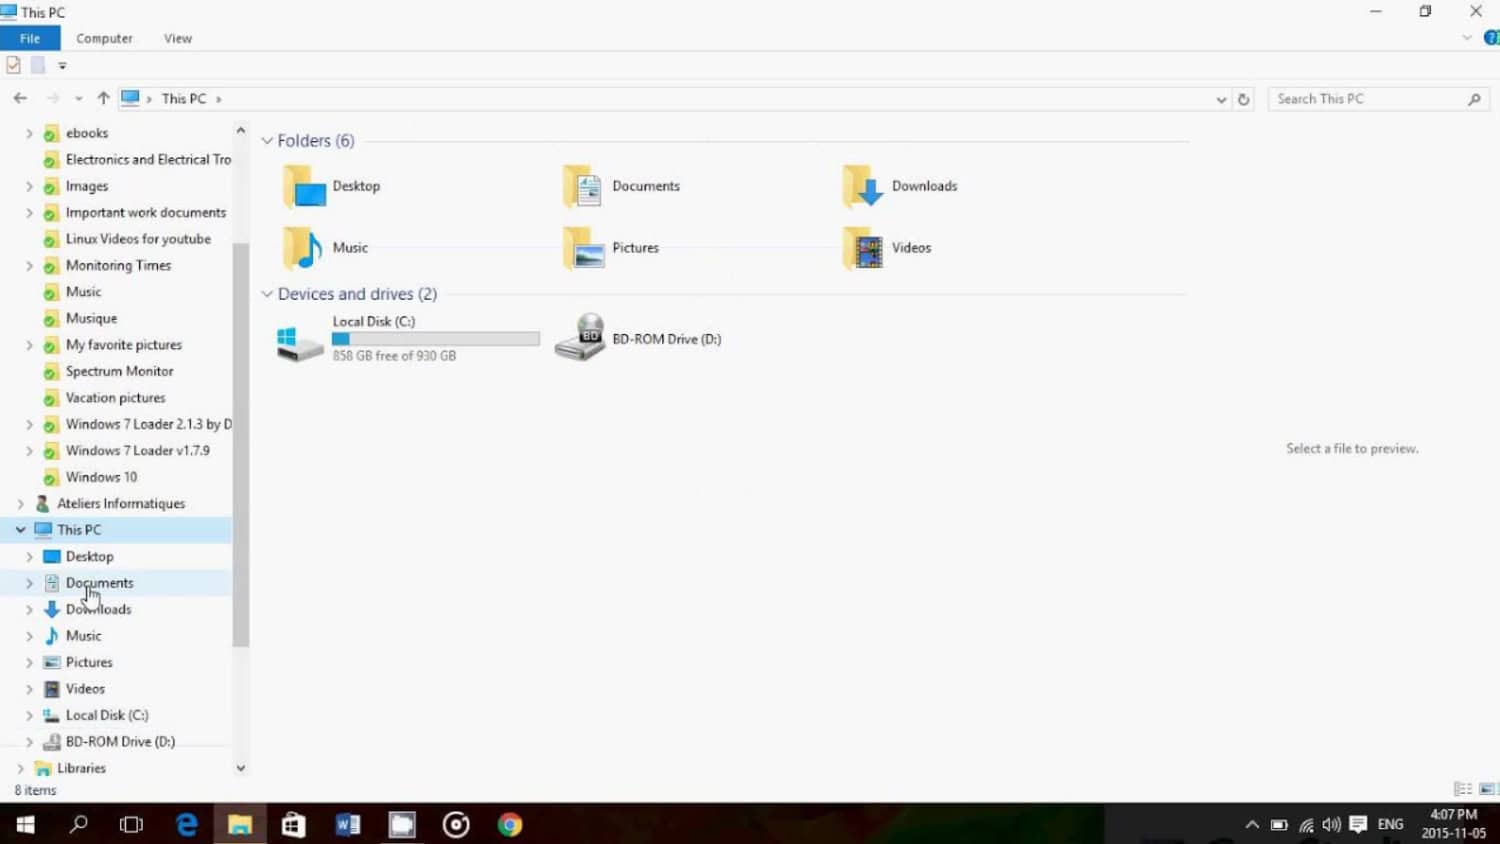This screenshot has height=844, width=1500.
Task: Launch Microsoft Edge from the taskbar
Action: (186, 825)
